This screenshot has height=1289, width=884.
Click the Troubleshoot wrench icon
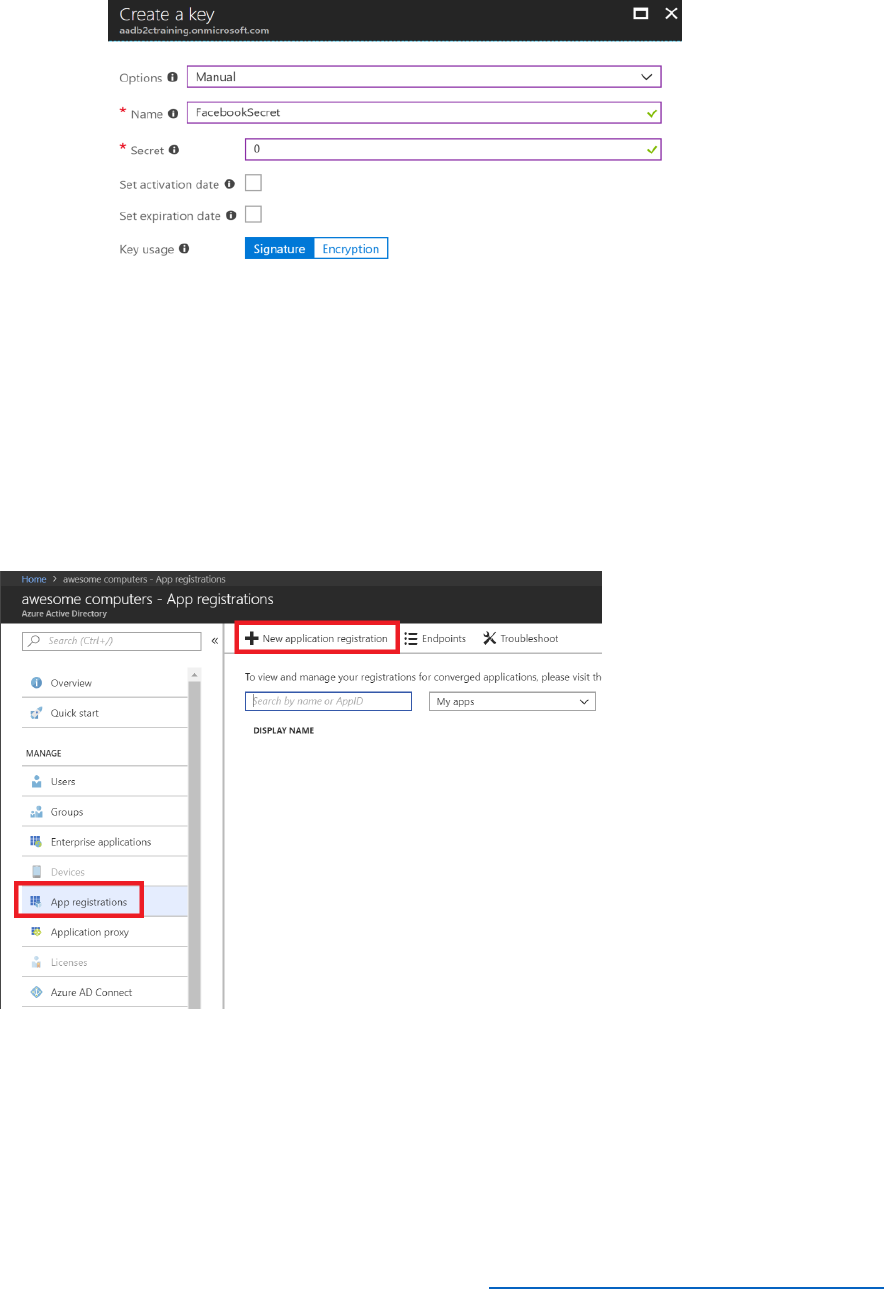click(x=490, y=638)
